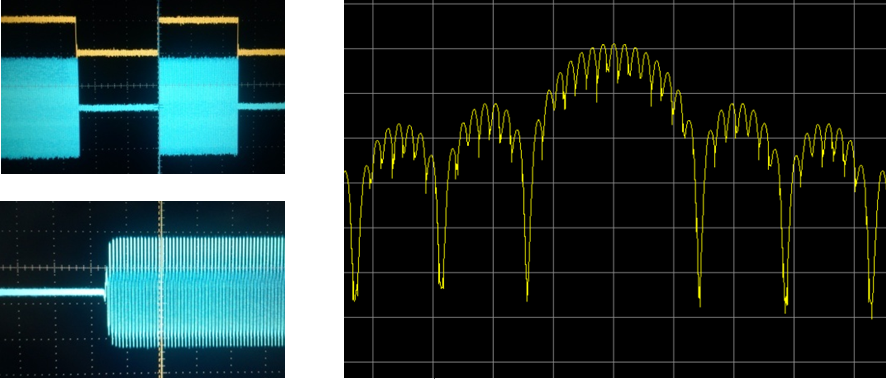This screenshot has height=379, width=886.
Task: Click the second high level of the orange gate pulse
Action: 198,20
